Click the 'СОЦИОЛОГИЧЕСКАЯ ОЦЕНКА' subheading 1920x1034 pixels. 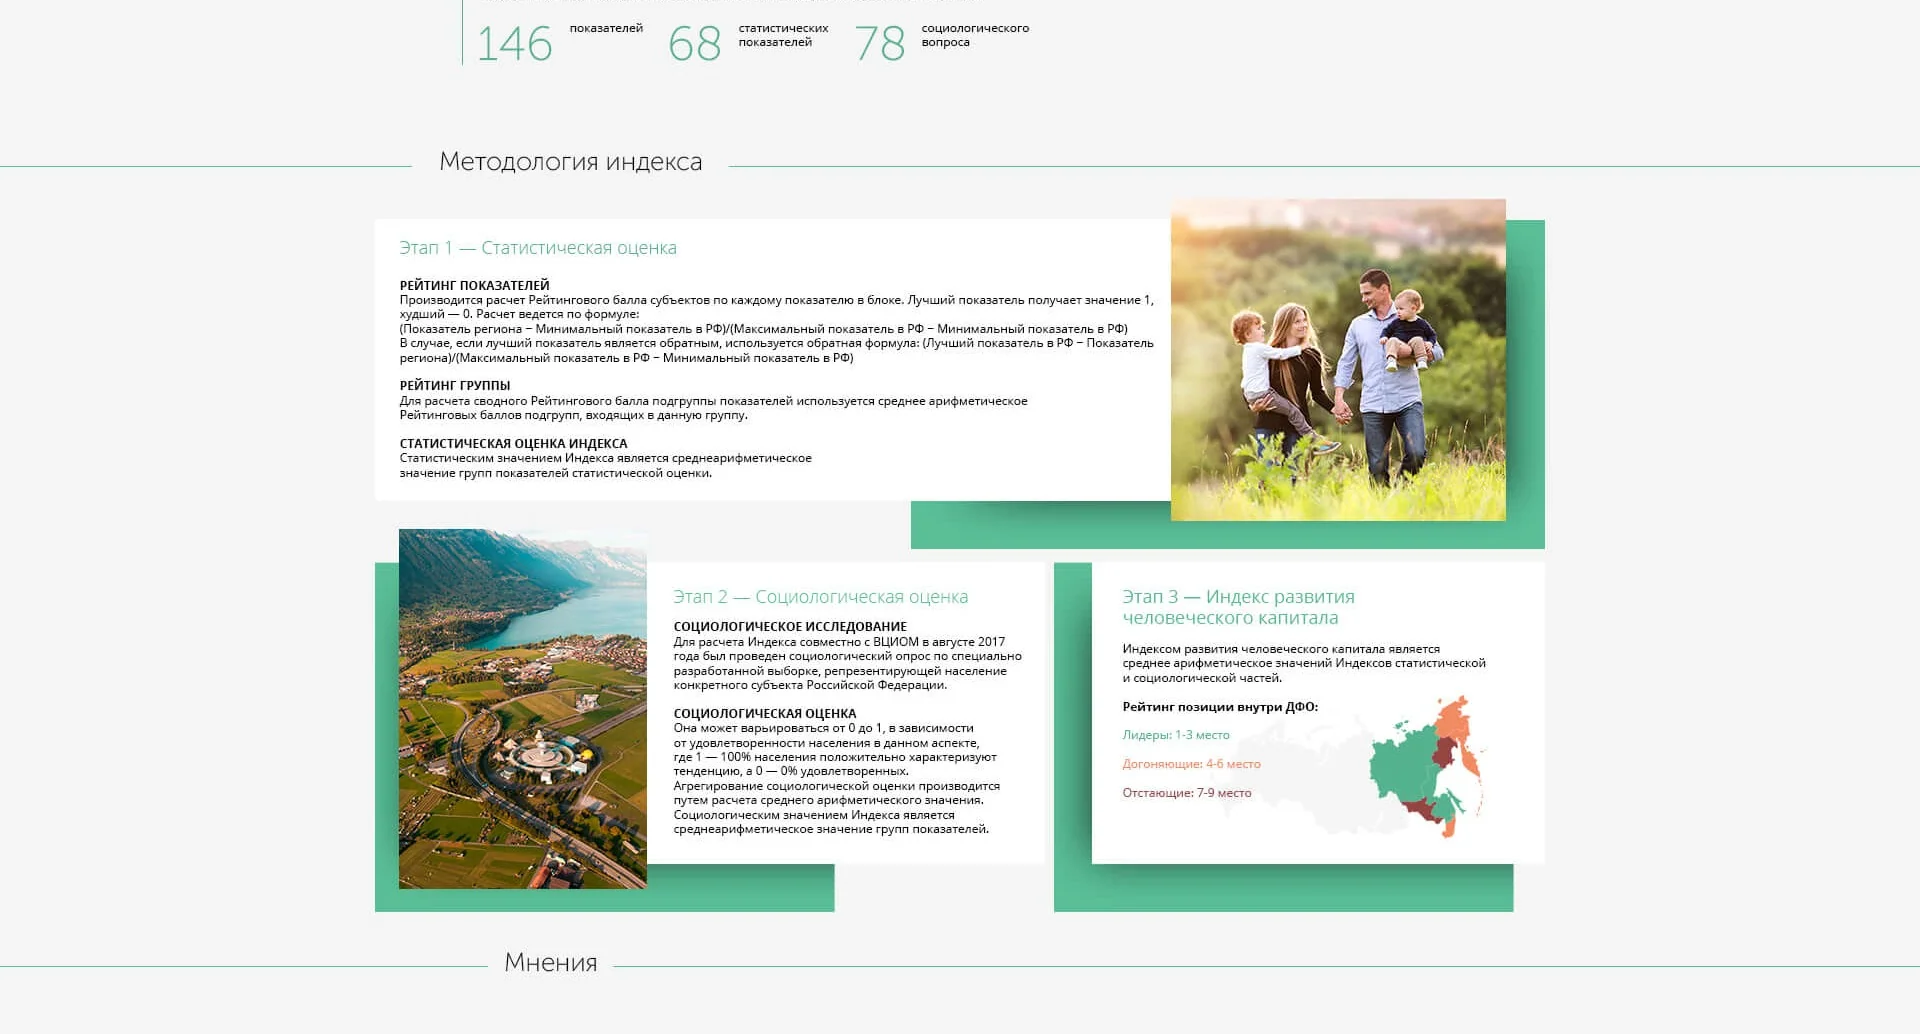point(765,713)
